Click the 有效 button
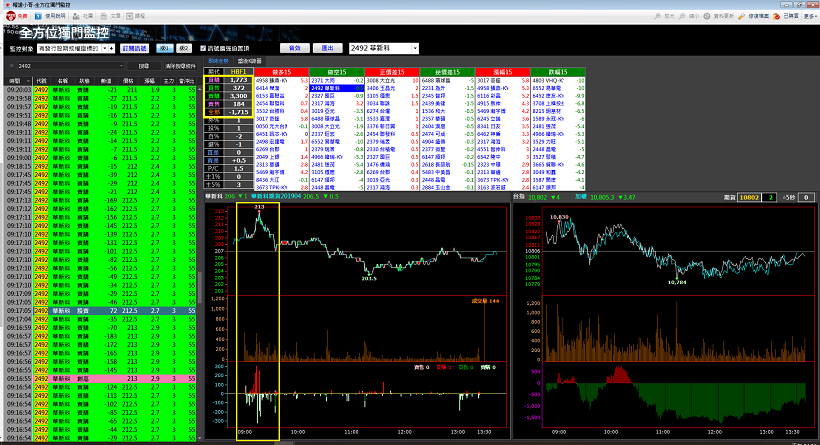This screenshot has height=445, width=820. (x=295, y=48)
